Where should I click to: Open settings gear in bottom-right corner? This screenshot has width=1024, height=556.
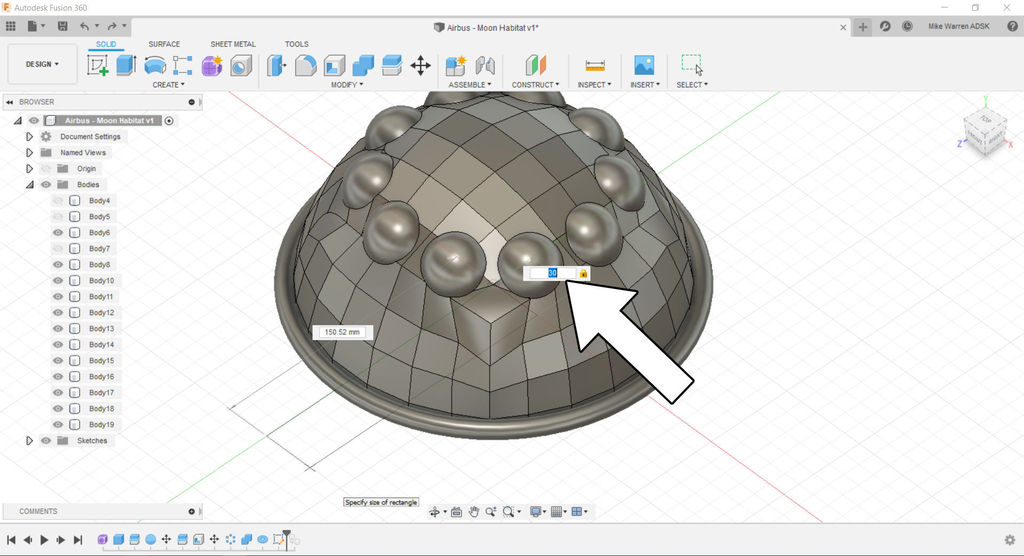1009,540
